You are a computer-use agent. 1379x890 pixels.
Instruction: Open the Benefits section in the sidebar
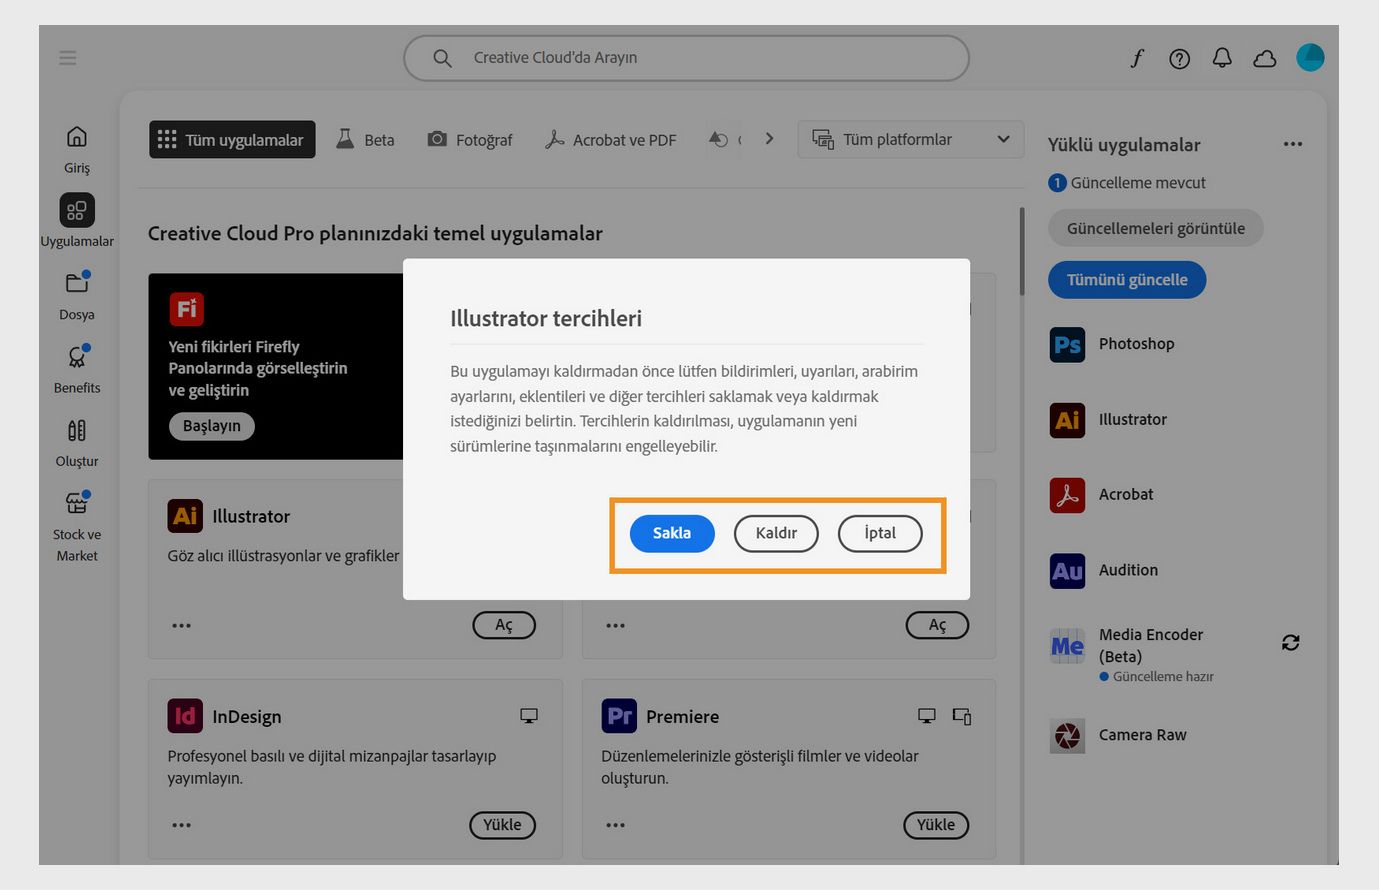click(x=76, y=367)
